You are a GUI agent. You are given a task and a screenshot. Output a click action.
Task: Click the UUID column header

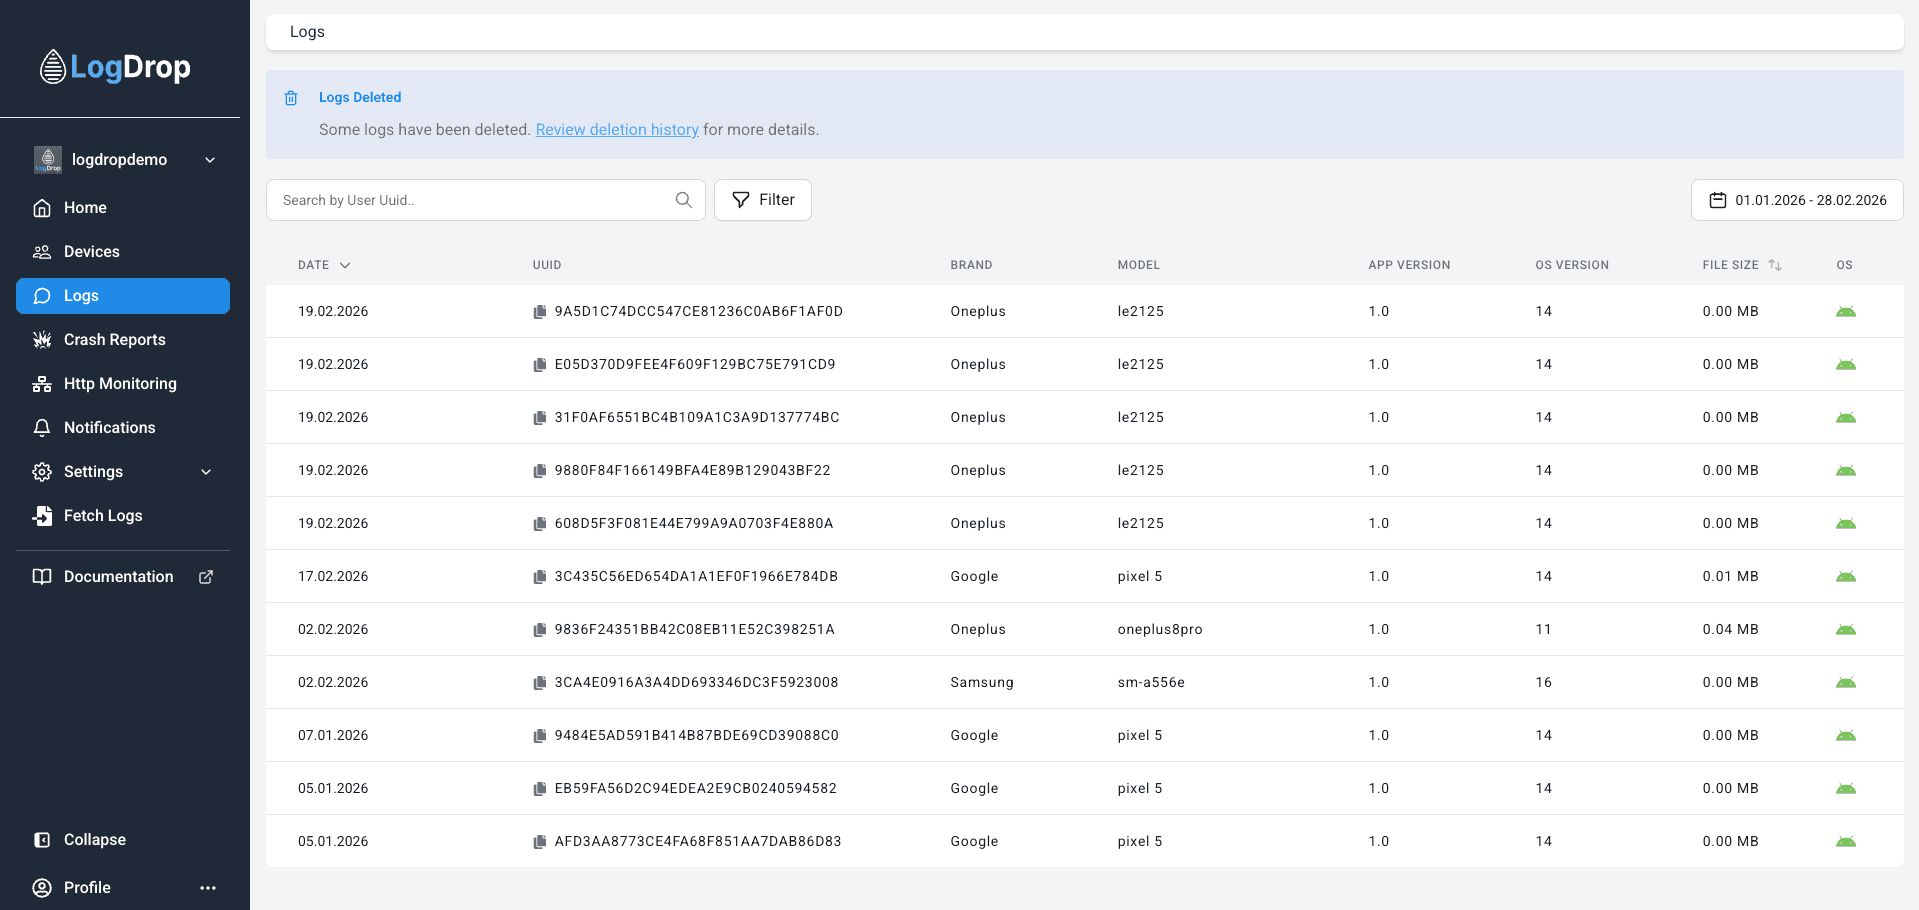click(547, 265)
